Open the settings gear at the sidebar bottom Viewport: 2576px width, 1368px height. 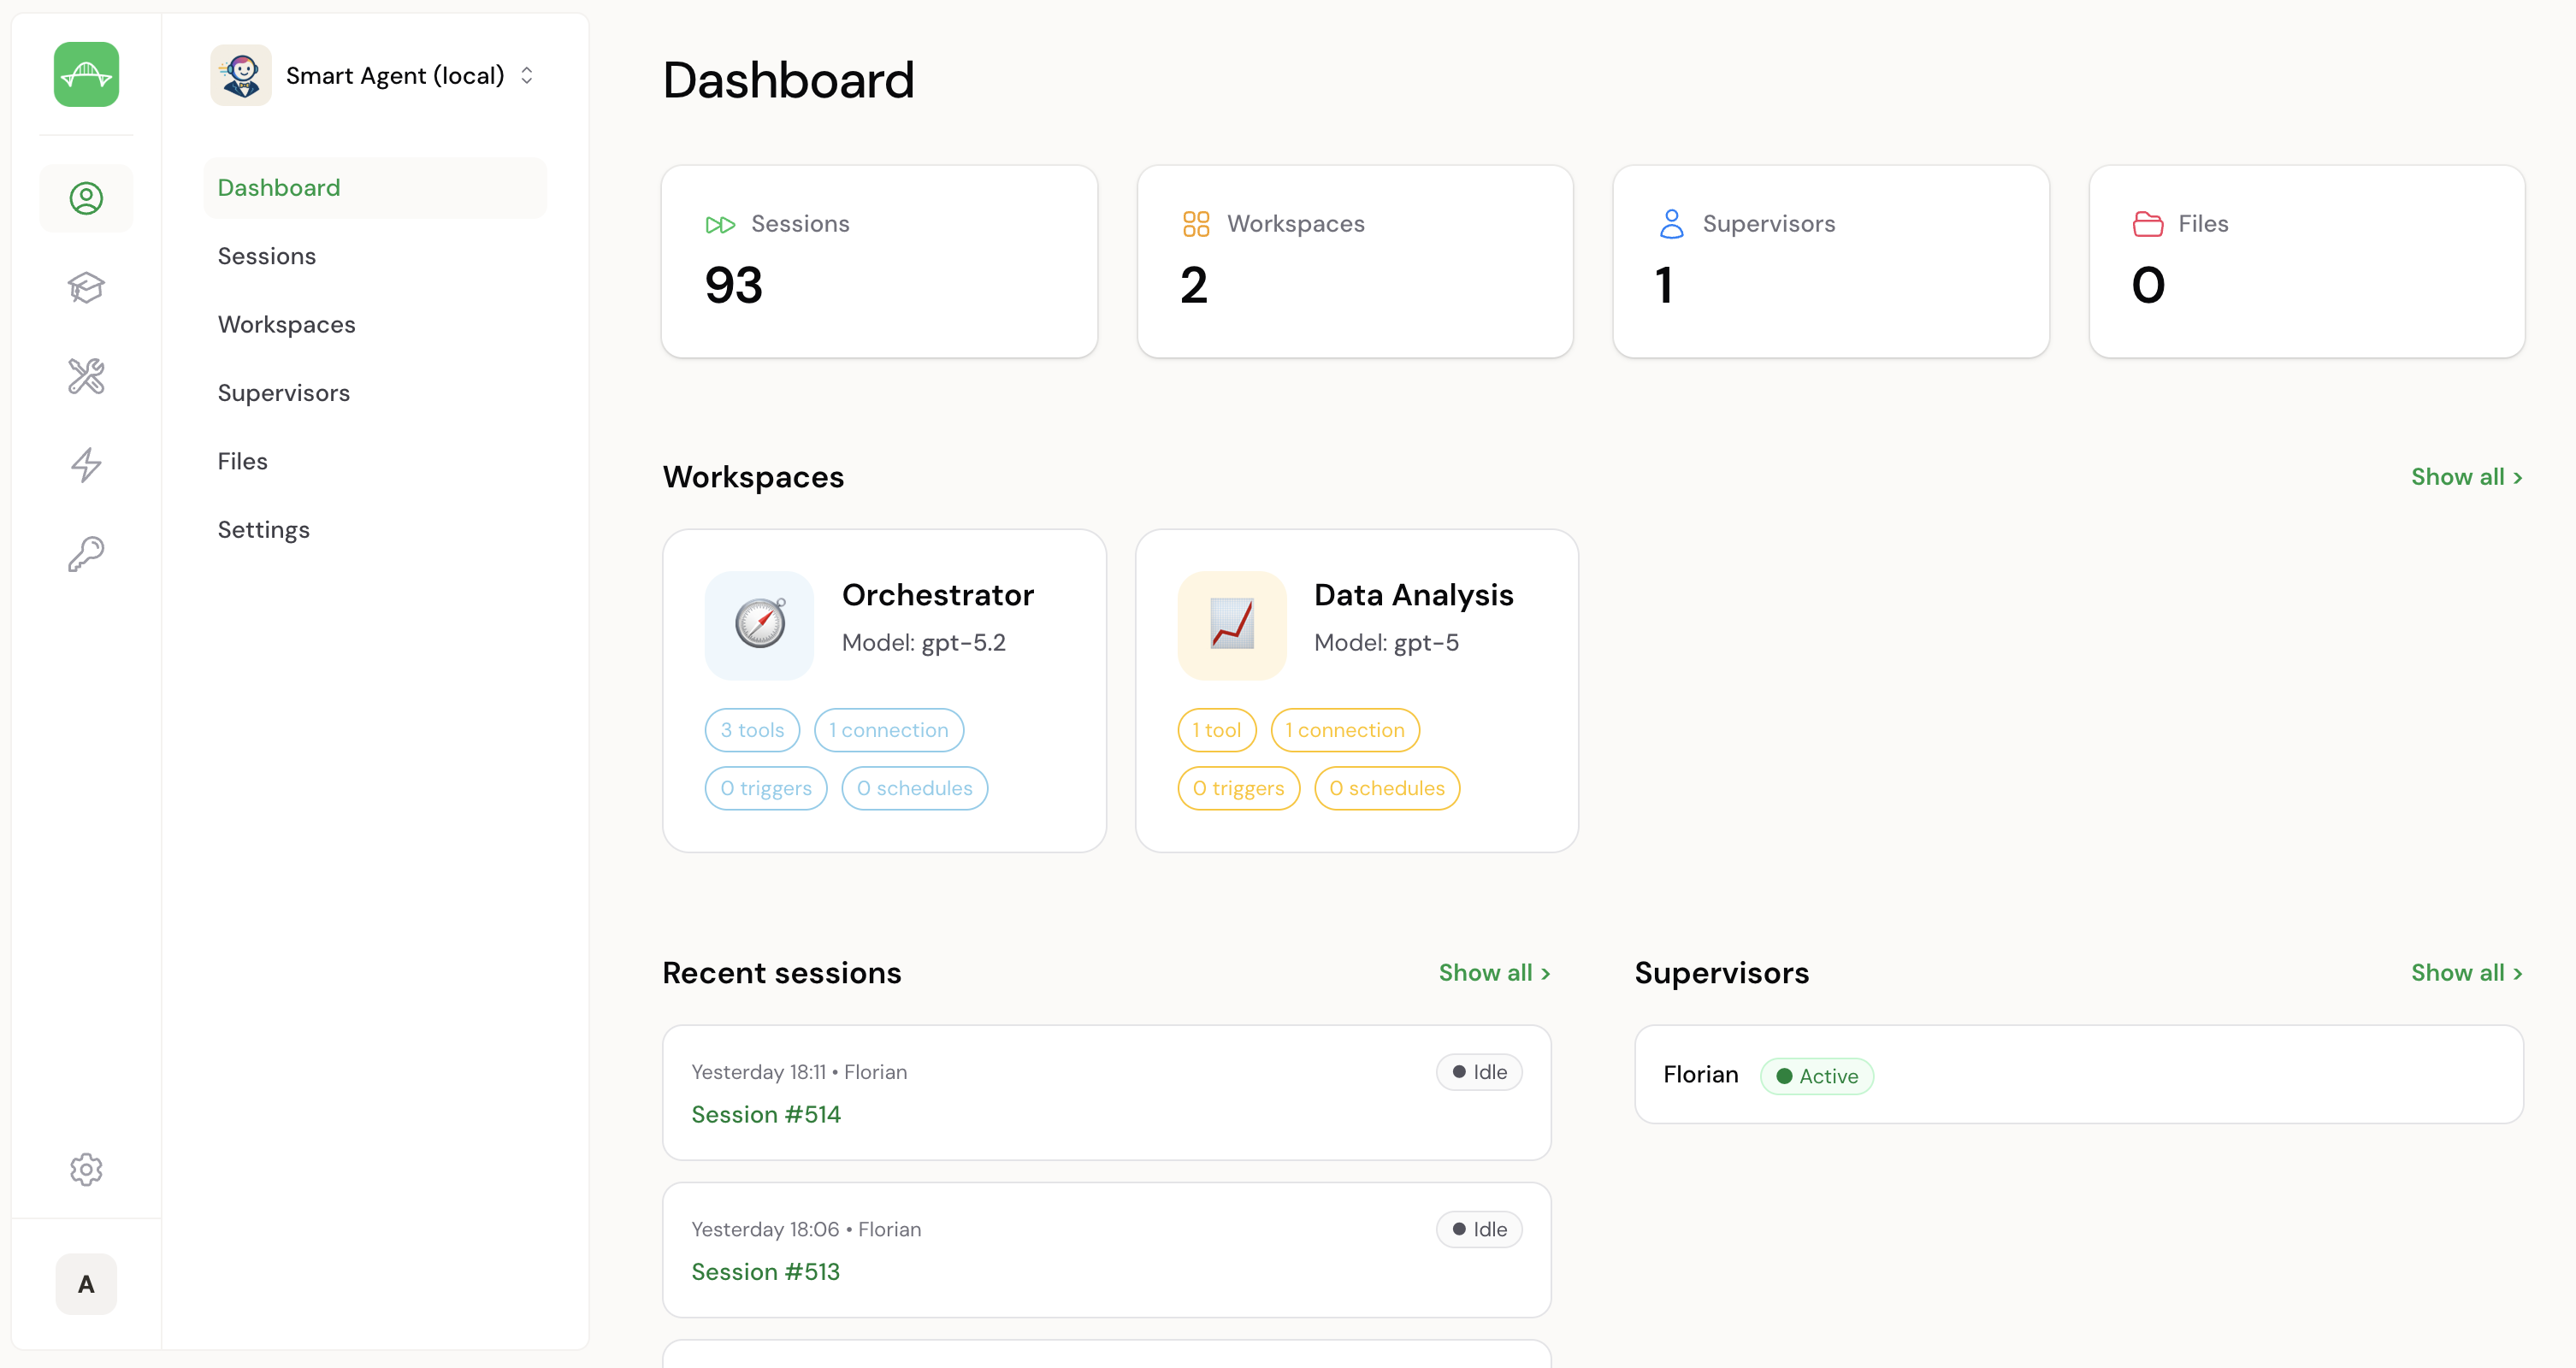tap(86, 1169)
